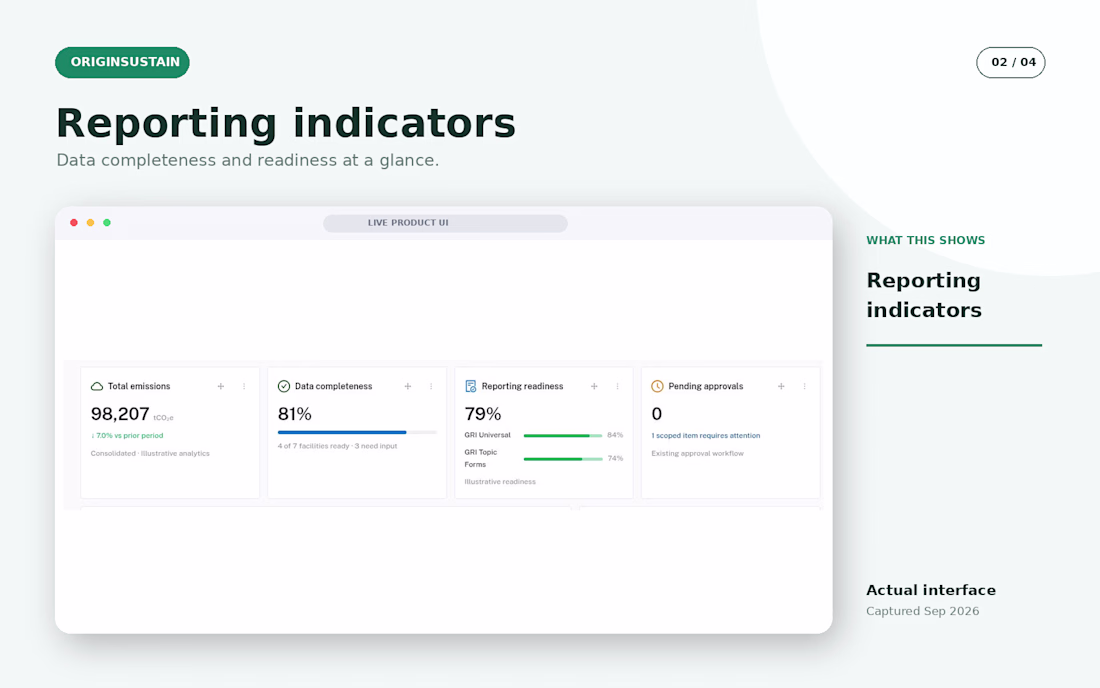Screen dimensions: 1100x688
Task: Click the LIVE PRODUCT UI address pill
Action: (445, 223)
